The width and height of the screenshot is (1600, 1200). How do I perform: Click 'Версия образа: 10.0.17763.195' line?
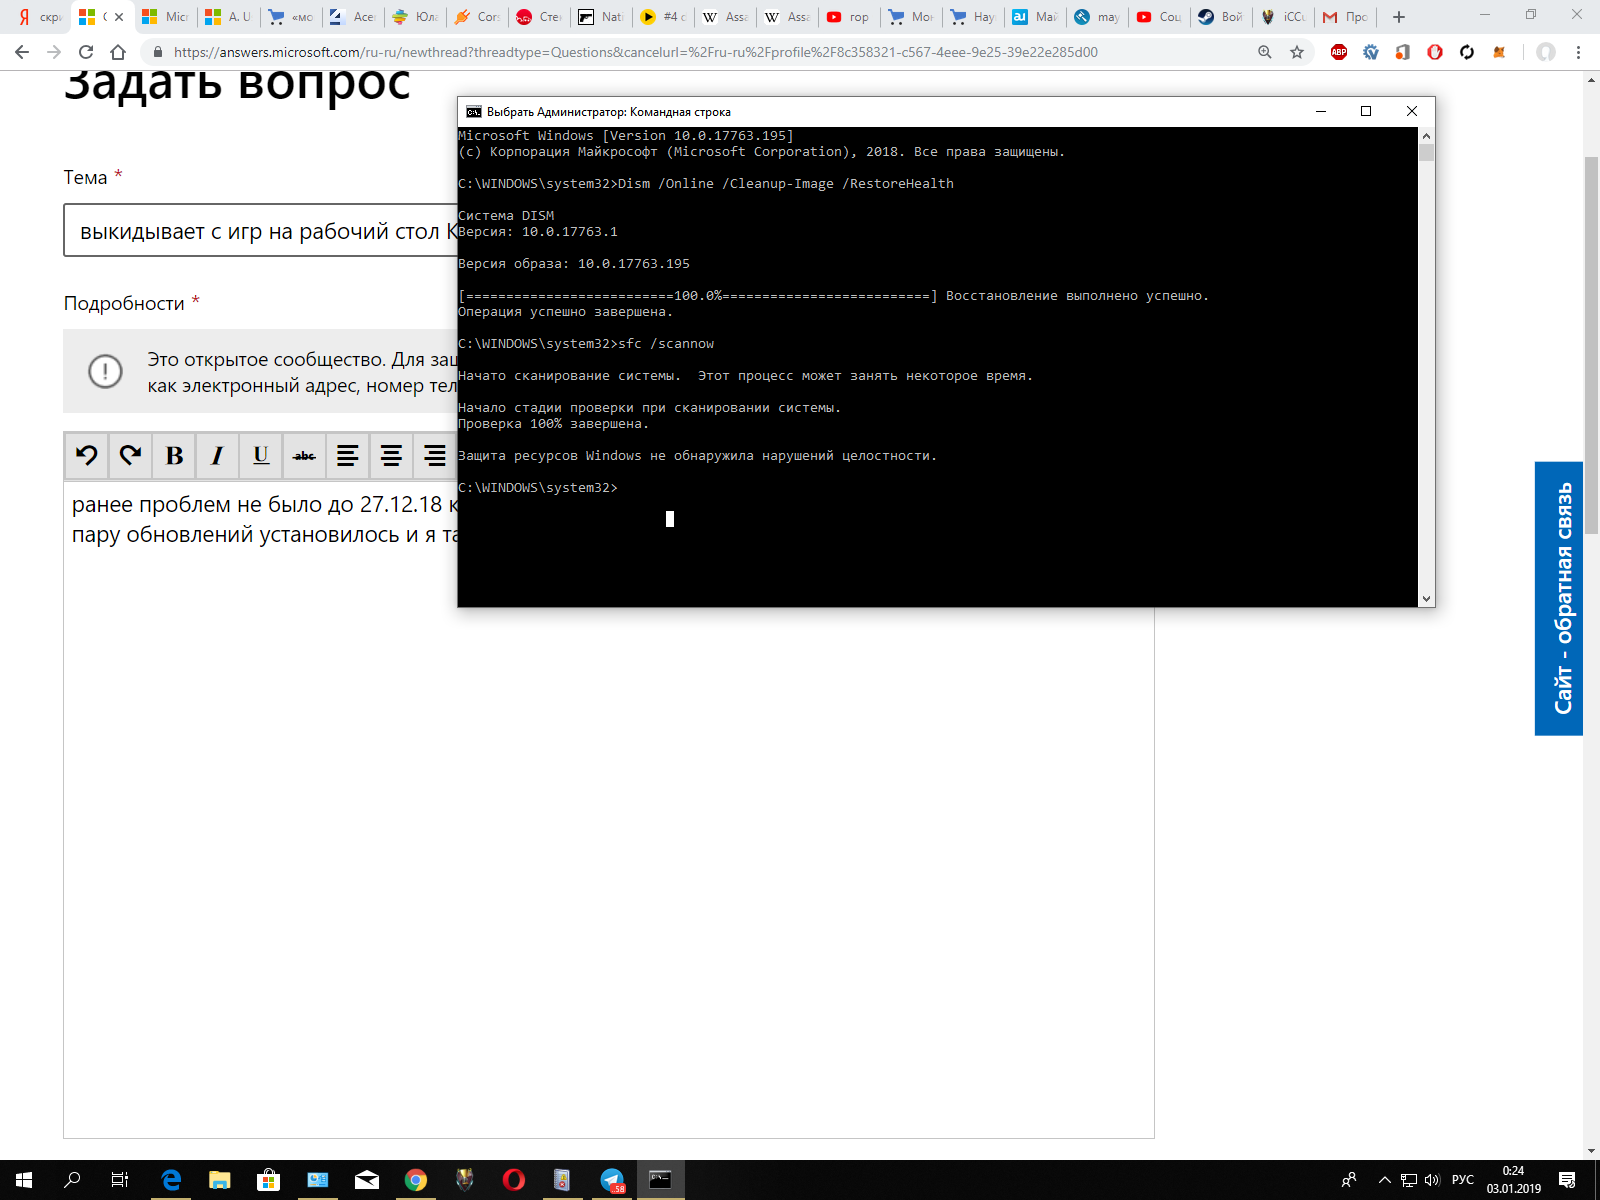click(x=574, y=264)
